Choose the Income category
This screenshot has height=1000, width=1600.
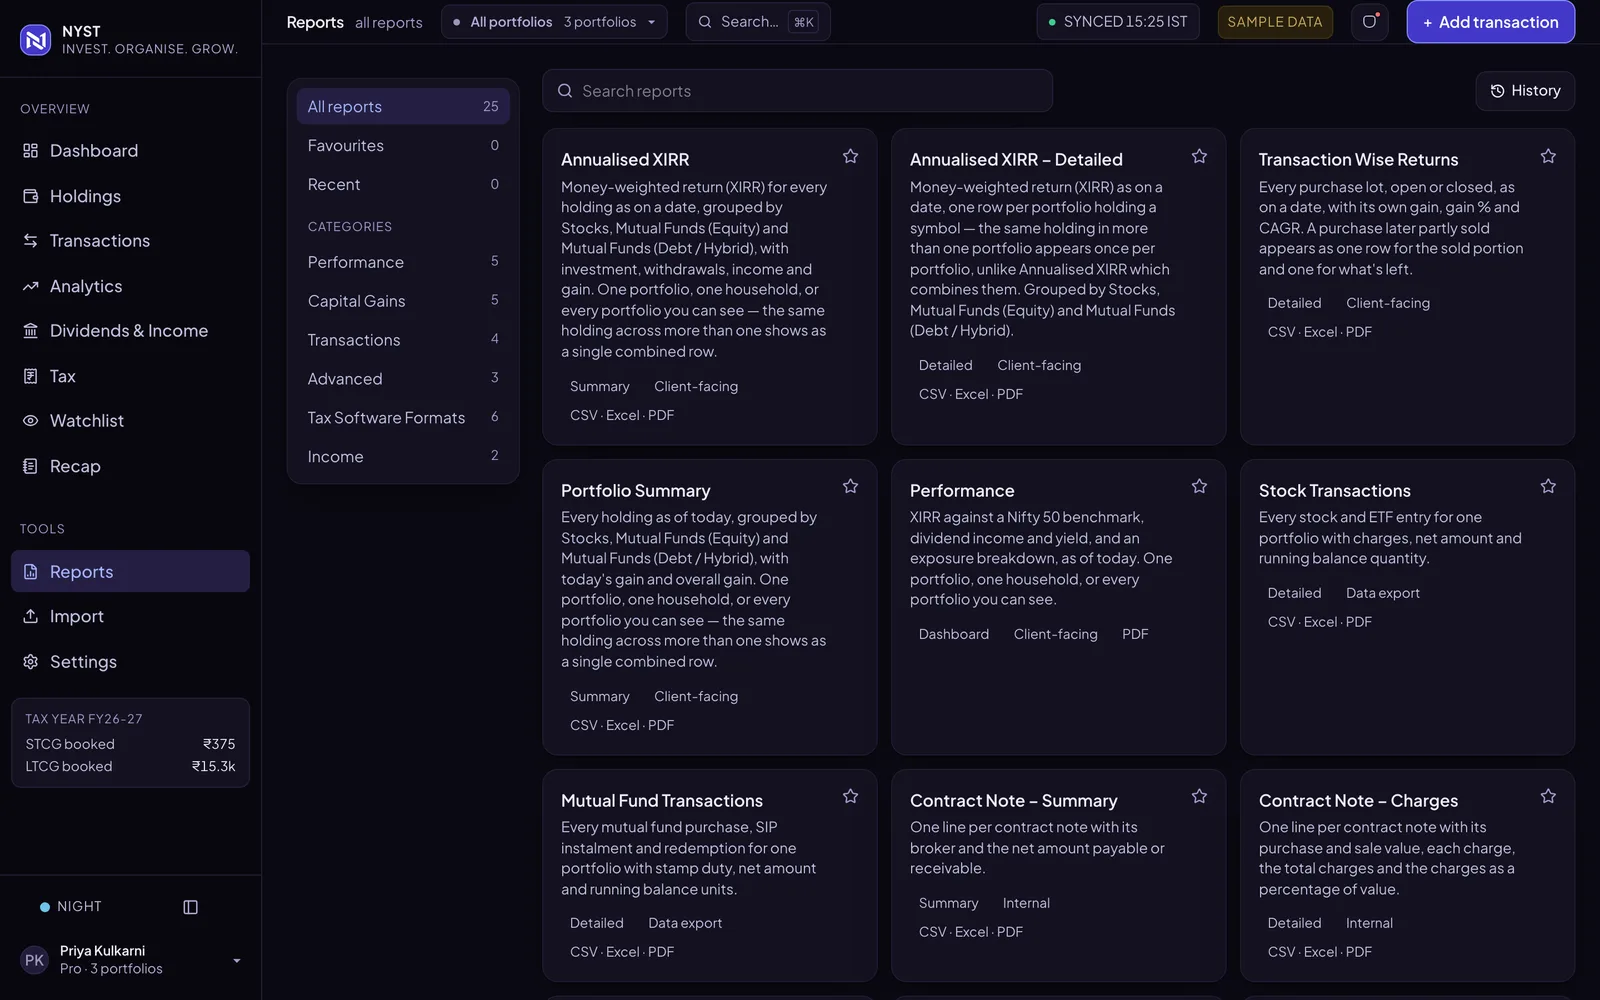[x=403, y=457]
